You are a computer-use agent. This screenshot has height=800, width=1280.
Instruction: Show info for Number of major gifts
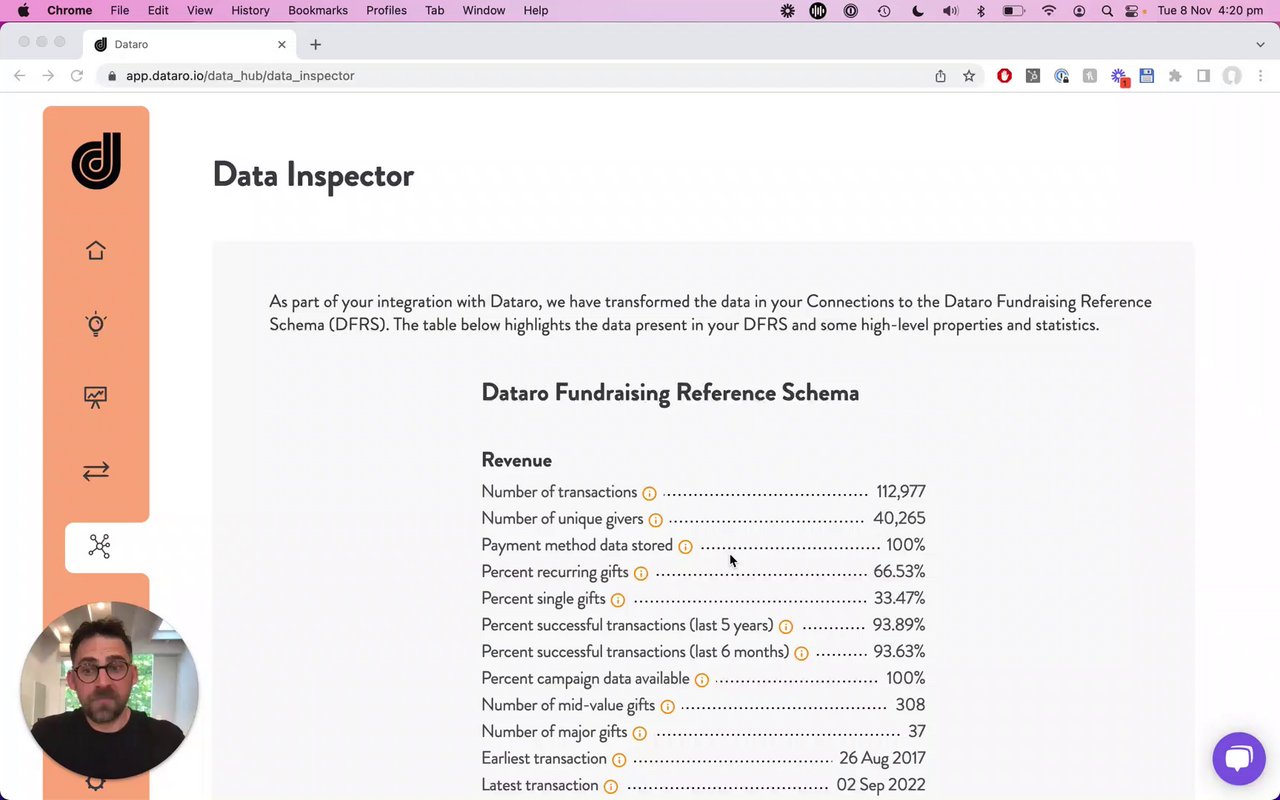(x=640, y=733)
